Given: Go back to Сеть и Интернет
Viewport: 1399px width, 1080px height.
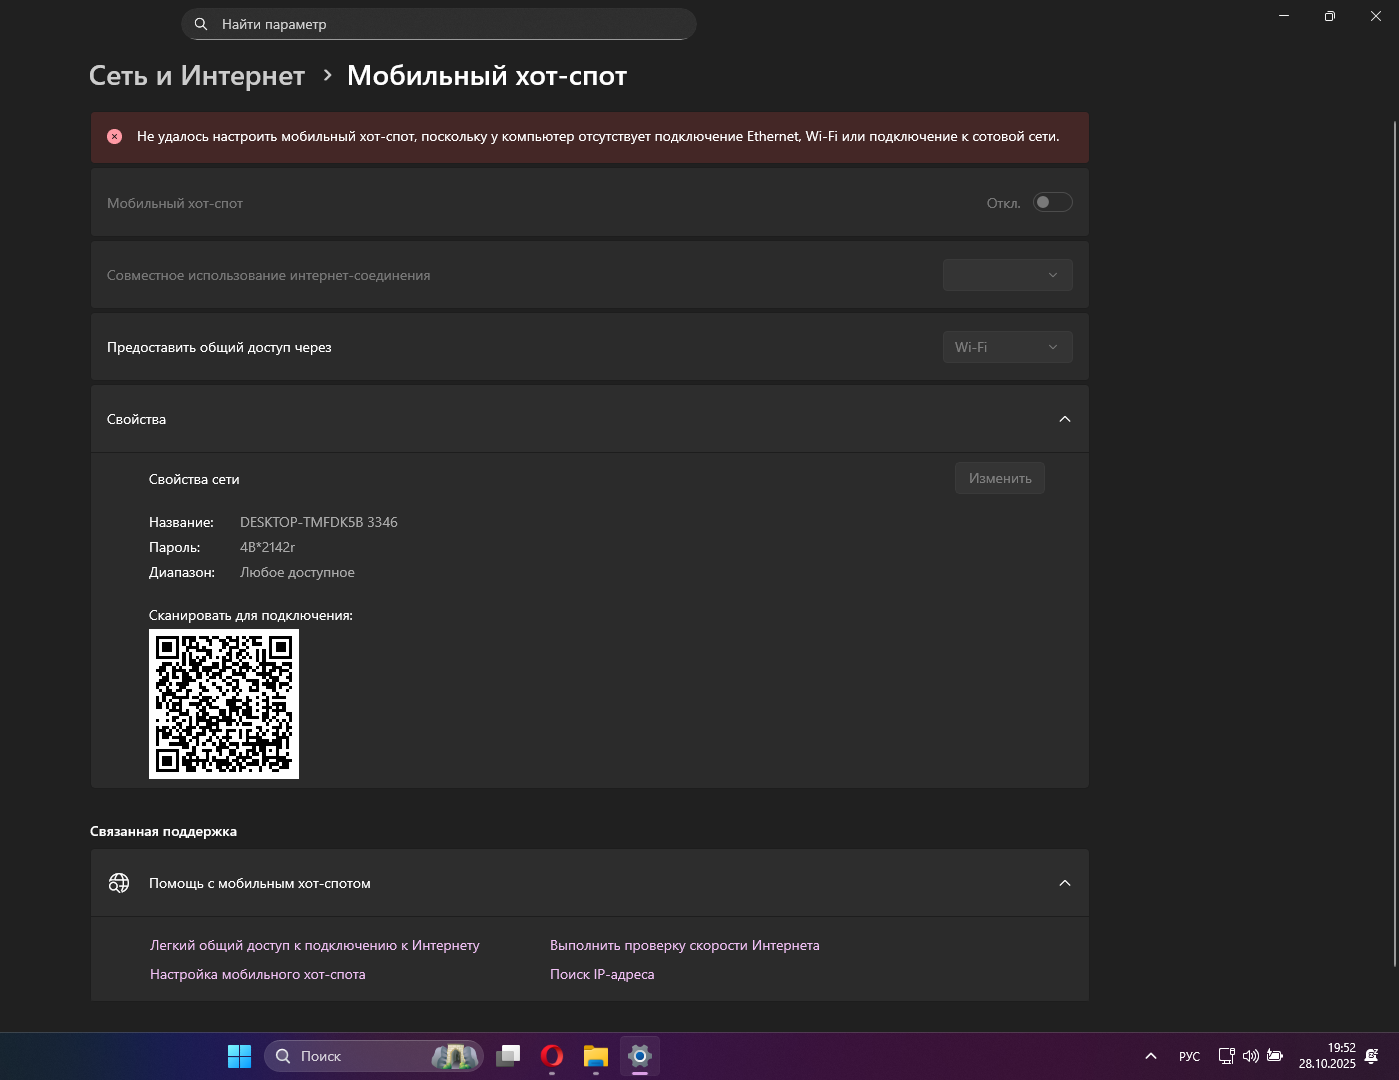Looking at the screenshot, I should pos(197,76).
